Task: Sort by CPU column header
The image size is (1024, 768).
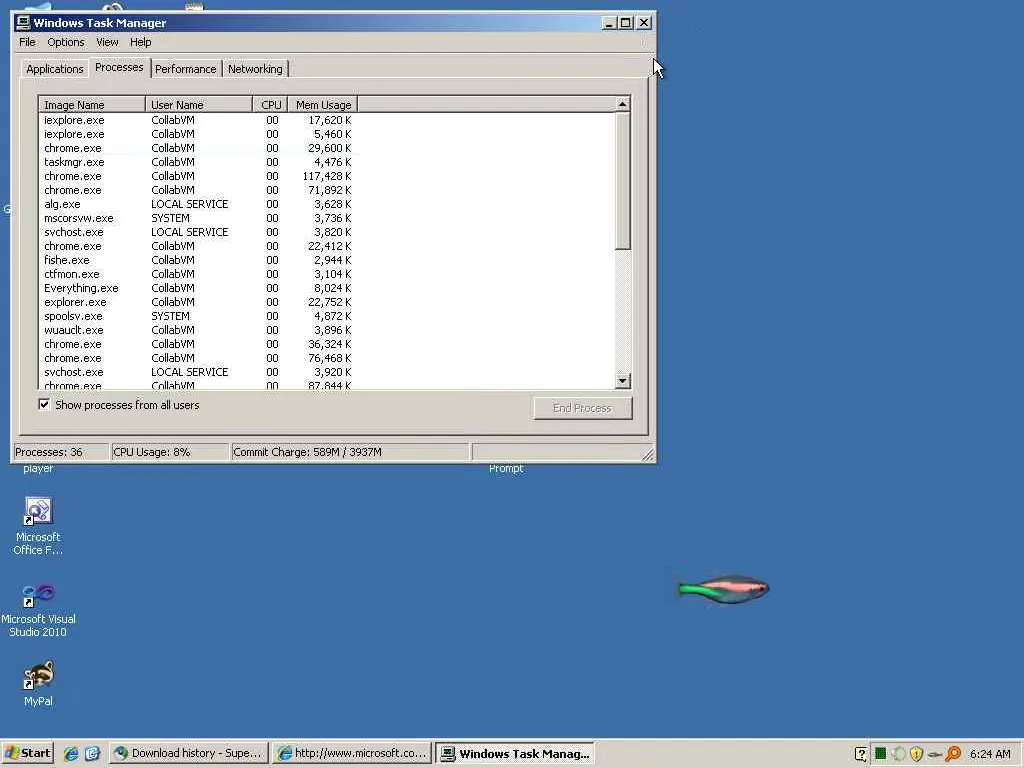Action: point(270,104)
